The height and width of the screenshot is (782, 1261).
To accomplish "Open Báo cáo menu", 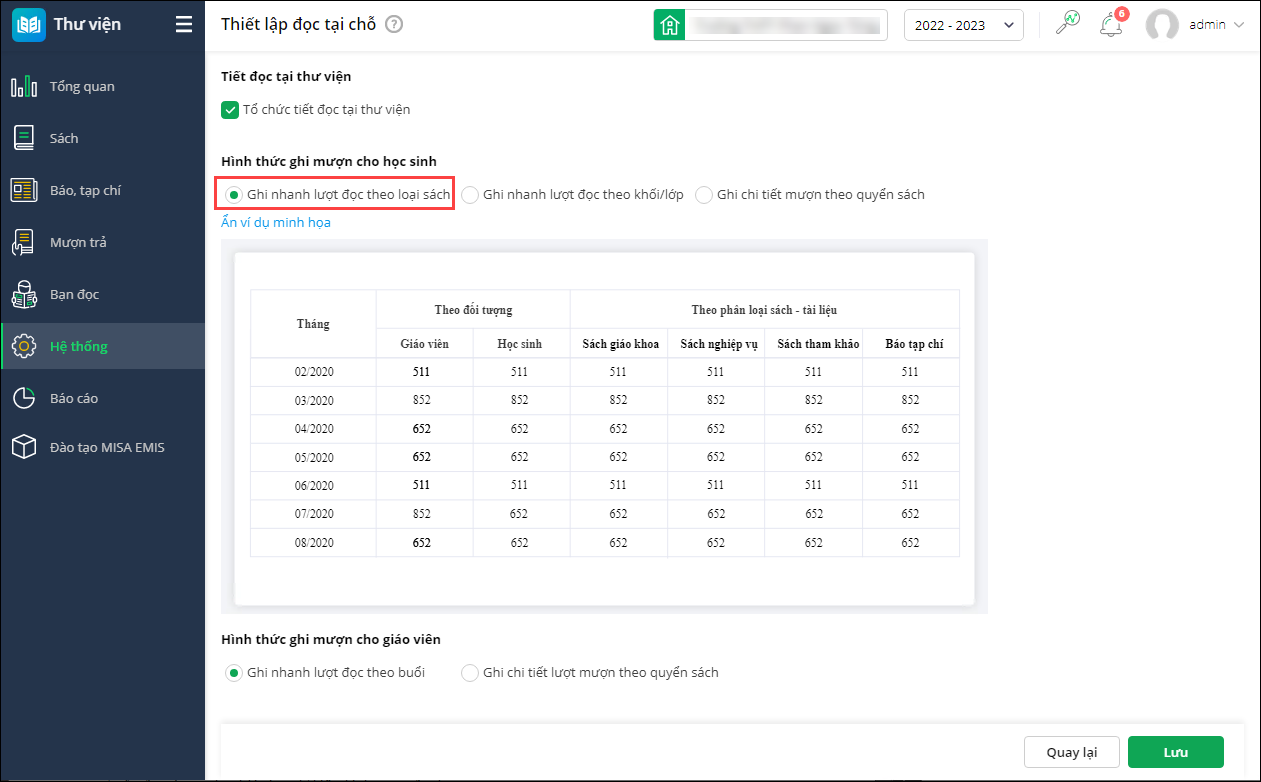I will pyautogui.click(x=102, y=398).
